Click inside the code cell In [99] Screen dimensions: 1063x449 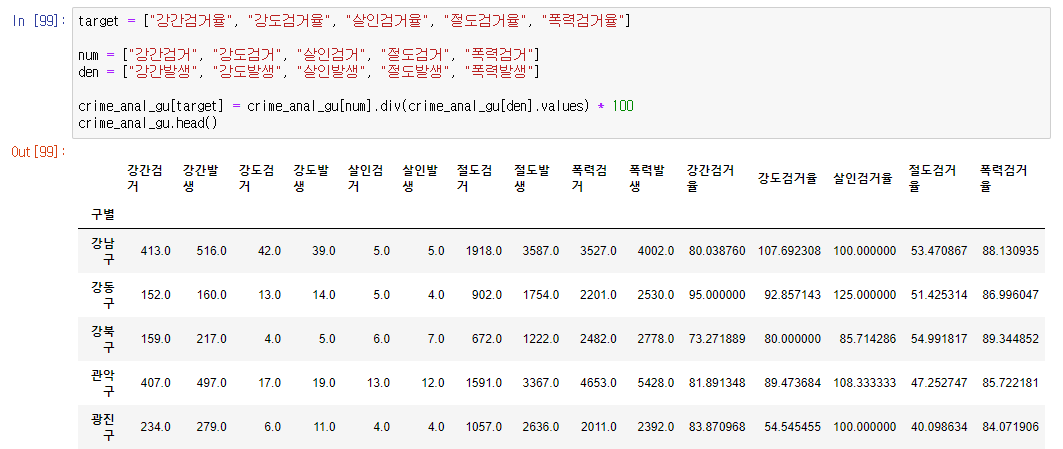[561, 73]
